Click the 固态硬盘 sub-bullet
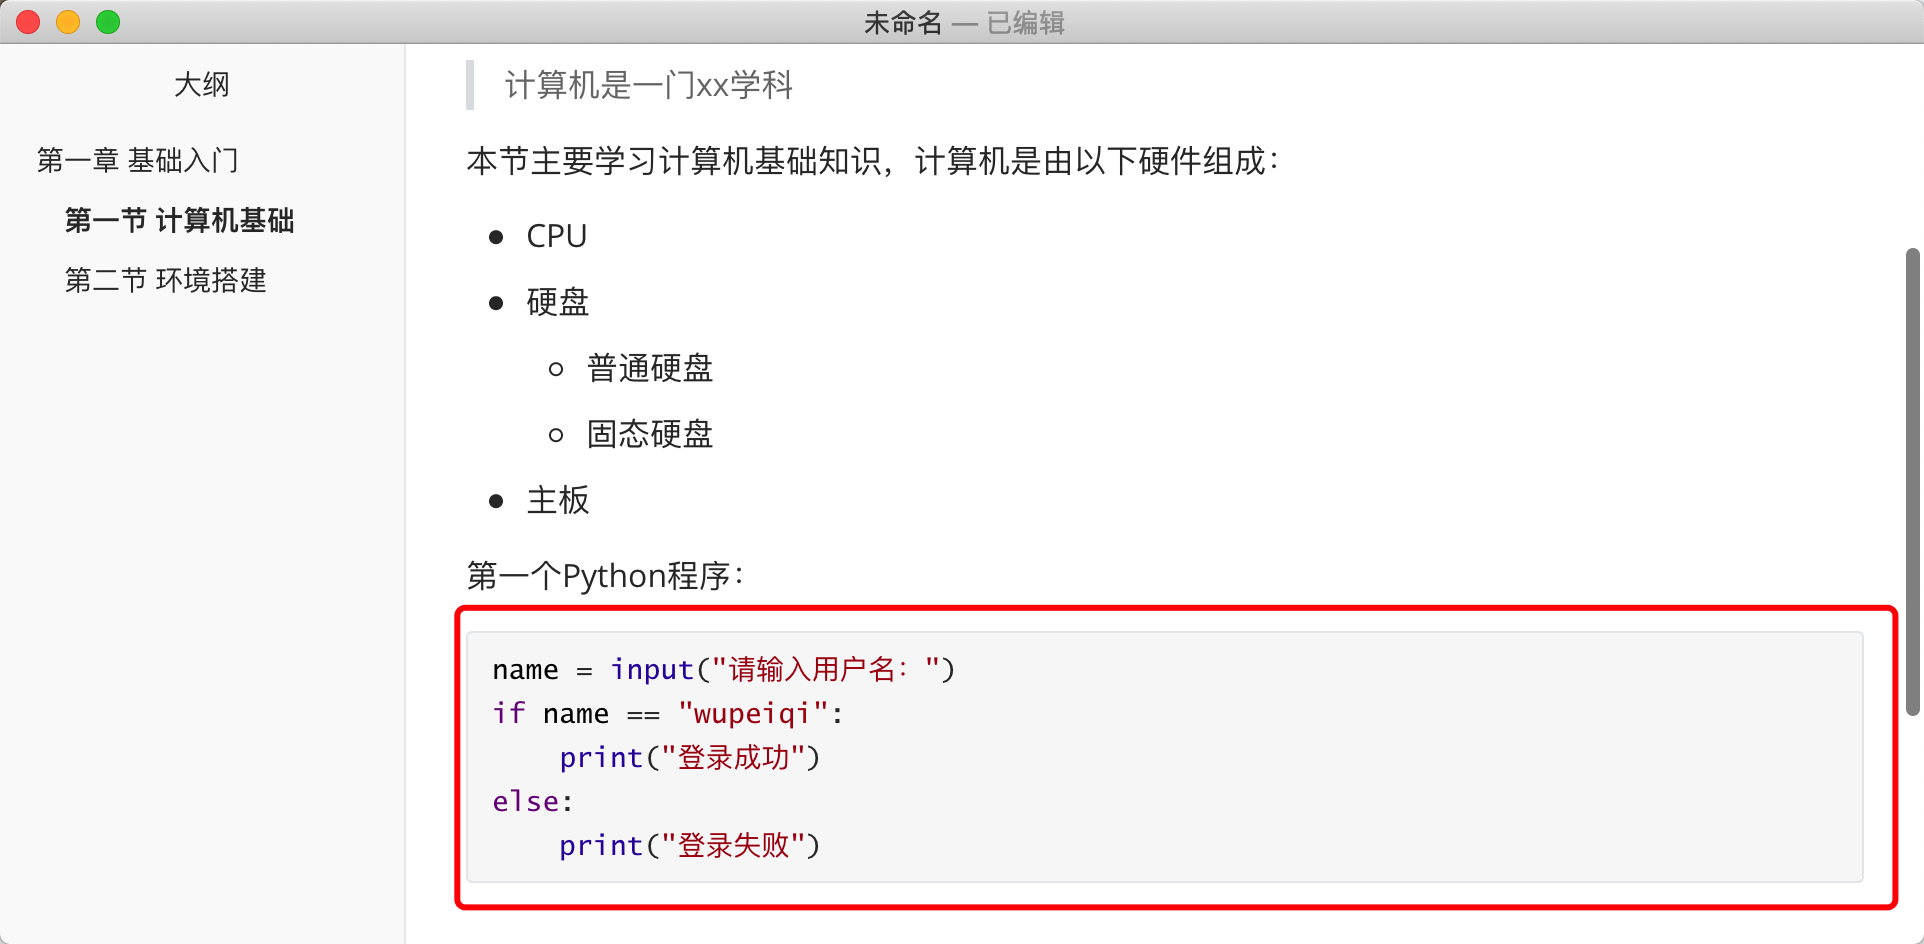Screen dimensions: 1924x944 pyautogui.click(x=650, y=434)
